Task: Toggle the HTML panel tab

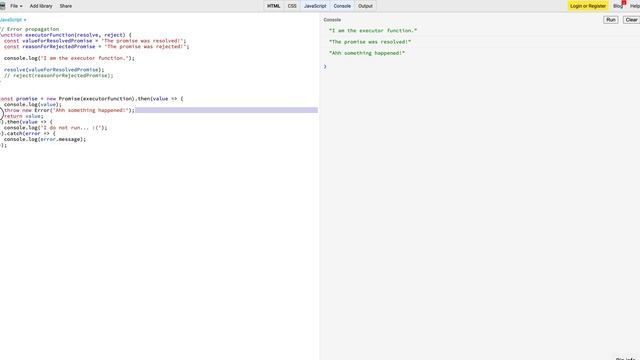Action: tap(273, 6)
